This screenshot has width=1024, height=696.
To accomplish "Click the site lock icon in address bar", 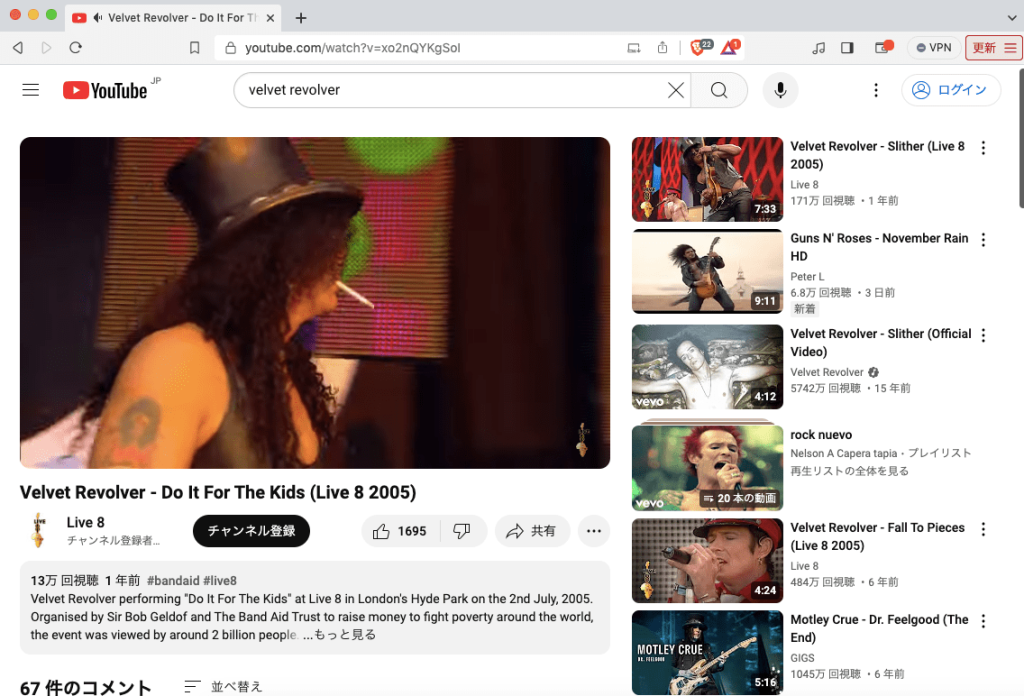I will [x=230, y=48].
